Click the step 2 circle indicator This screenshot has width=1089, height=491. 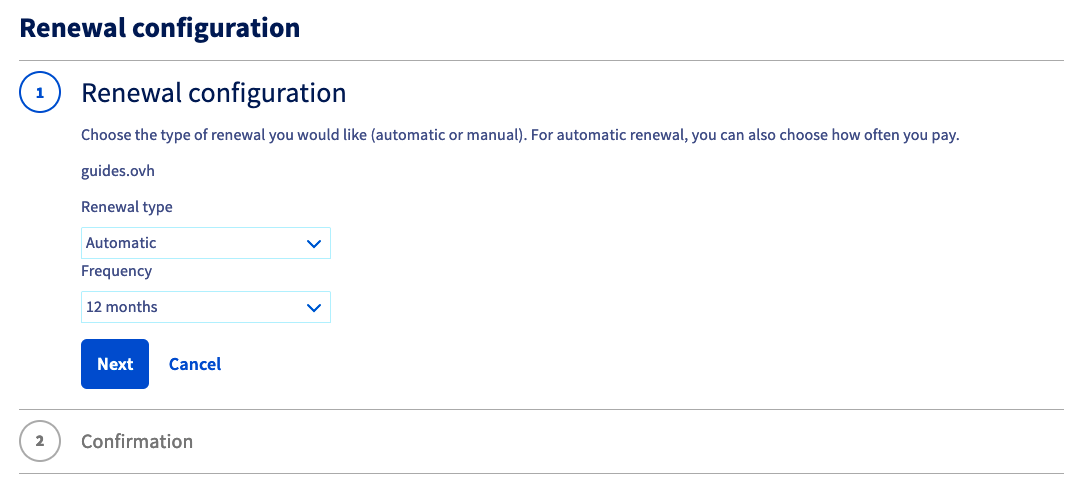tap(40, 441)
